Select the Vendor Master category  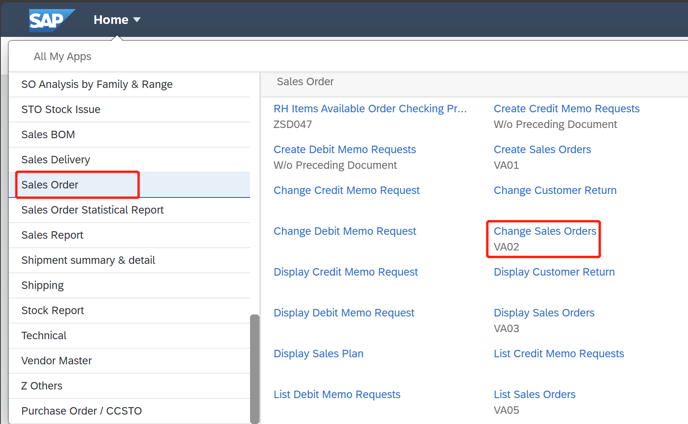[56, 360]
